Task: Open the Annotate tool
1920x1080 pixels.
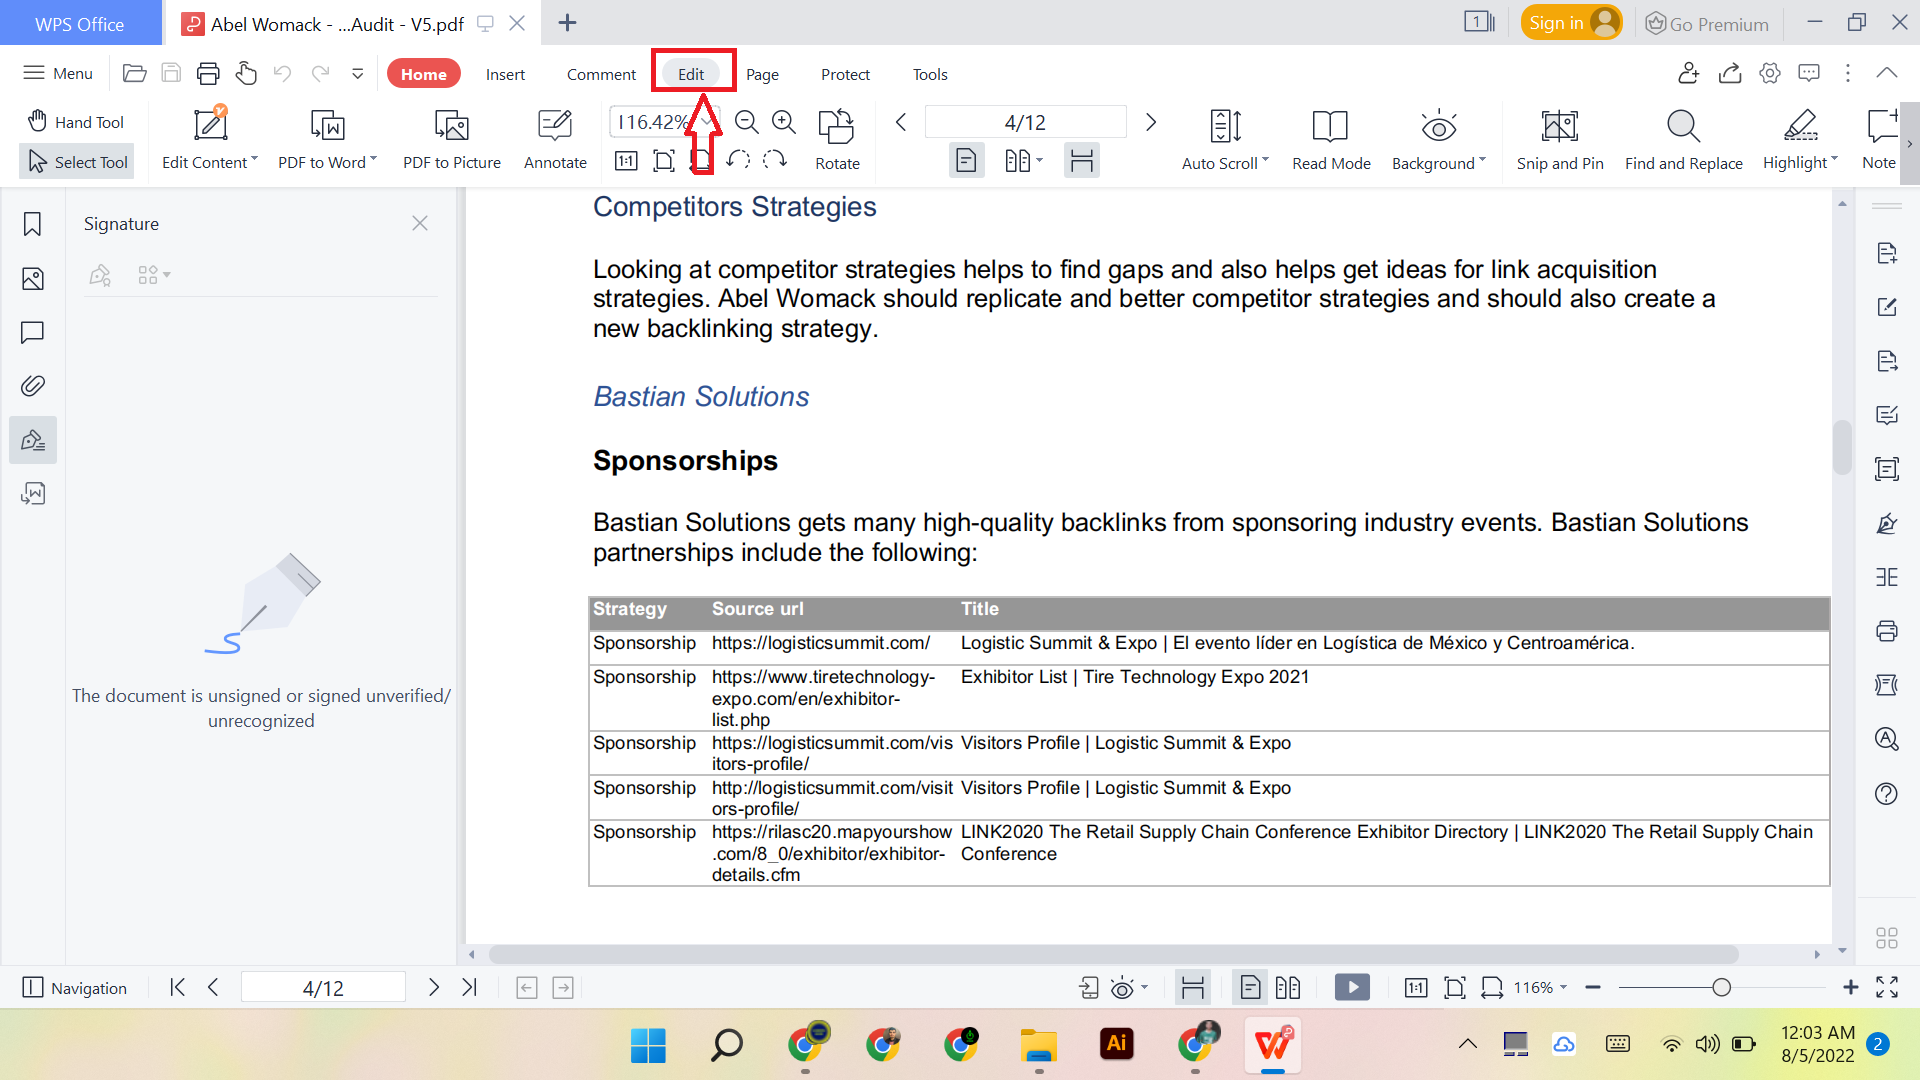Action: (x=554, y=140)
